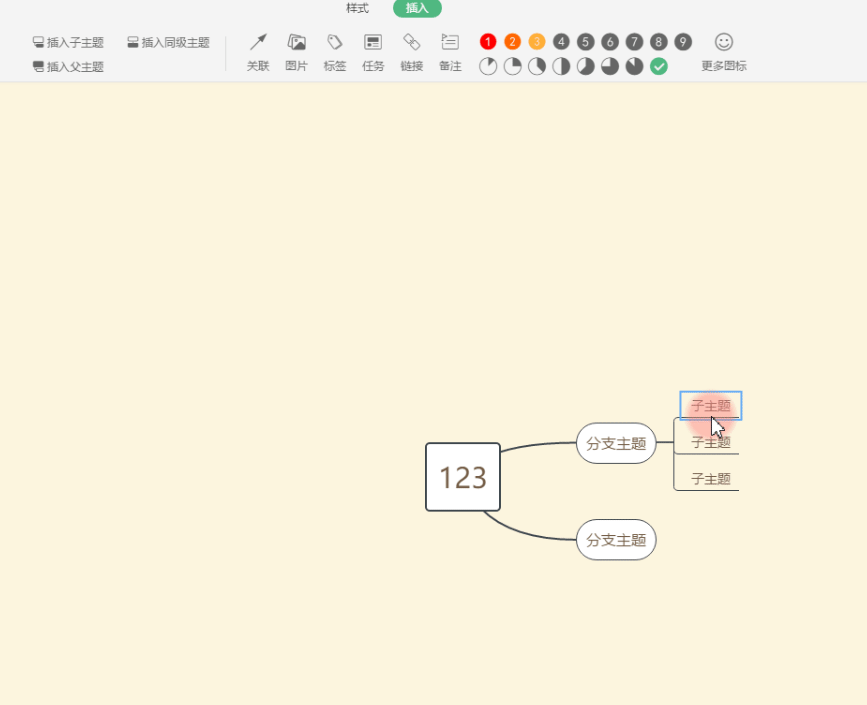Select the 关联 relation line tool
The width and height of the screenshot is (867, 705).
(x=257, y=50)
